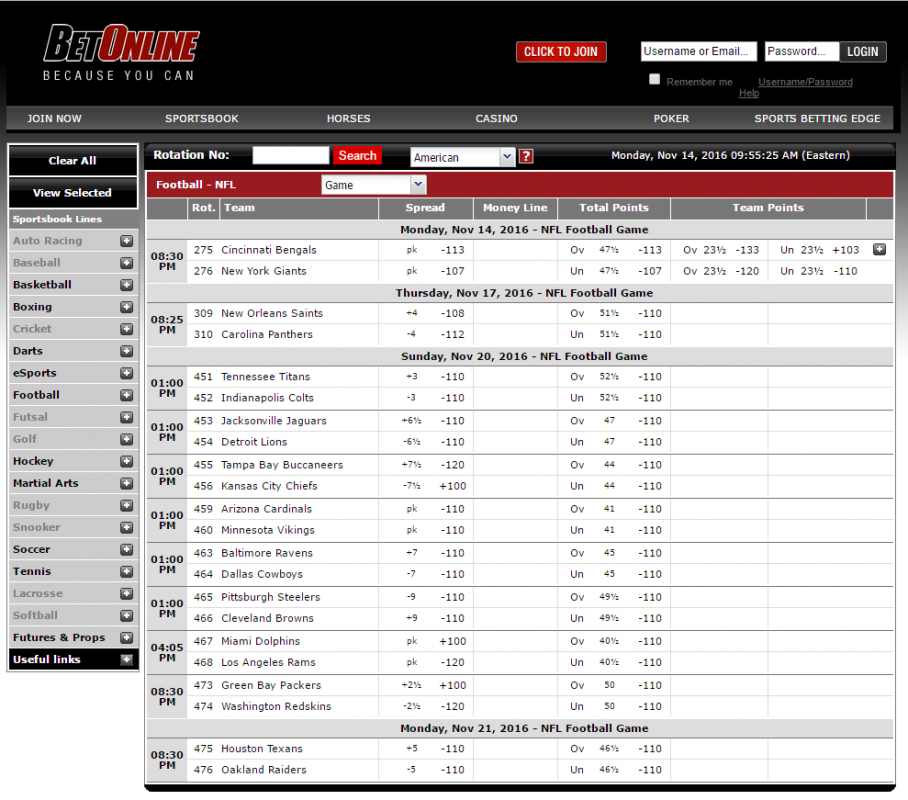Expand Cricket with its plus icon
Viewport: 908px width, 800px height.
127,329
